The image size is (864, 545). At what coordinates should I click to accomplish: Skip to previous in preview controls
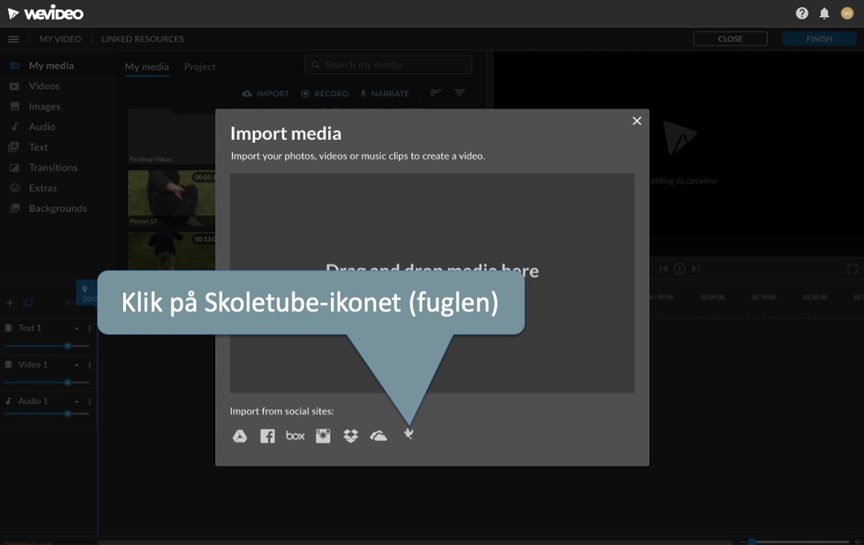click(x=663, y=269)
